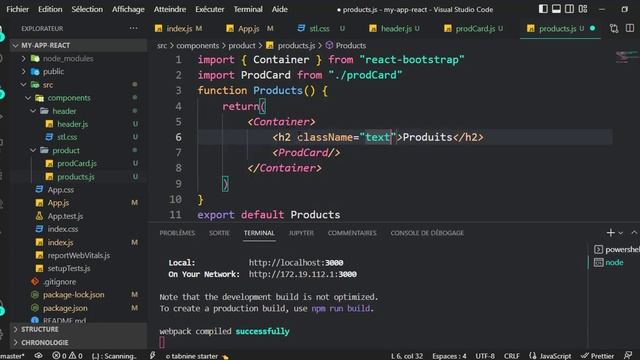640x360 pixels.
Task: Select the powershell terminal instance
Action: coord(616,249)
